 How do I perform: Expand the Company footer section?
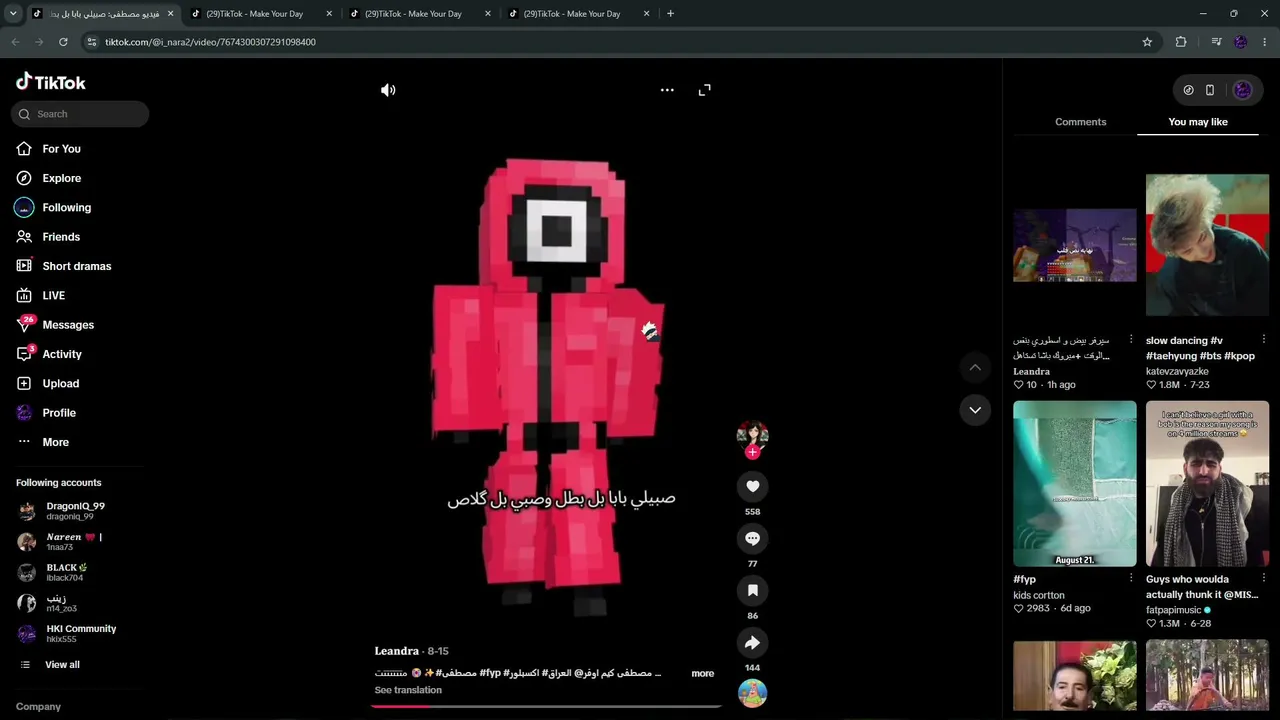[38, 707]
